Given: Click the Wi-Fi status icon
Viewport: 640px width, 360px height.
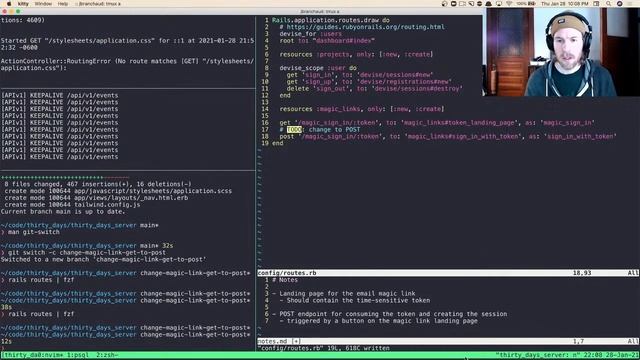Looking at the screenshot, I should 509,4.
